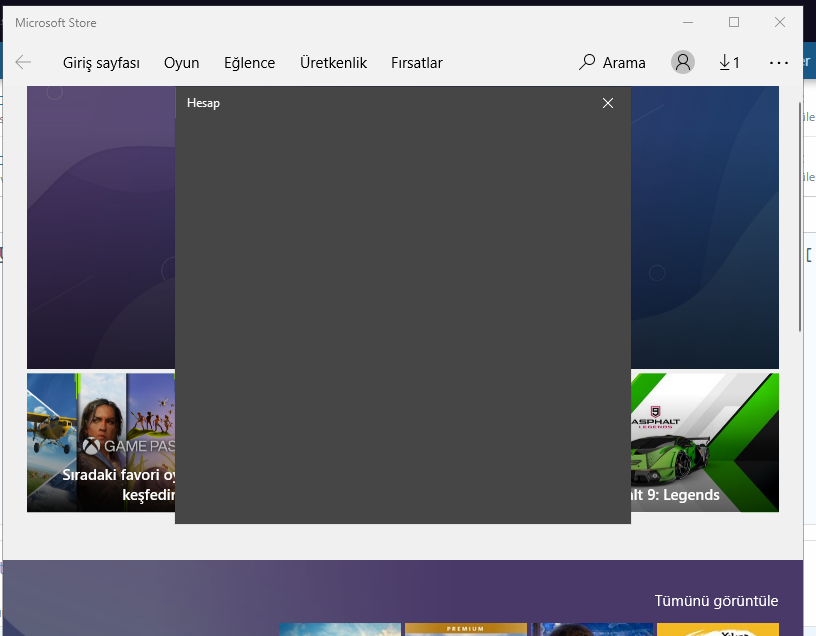Switch to the Oyun tab
The image size is (816, 636).
pyautogui.click(x=181, y=63)
